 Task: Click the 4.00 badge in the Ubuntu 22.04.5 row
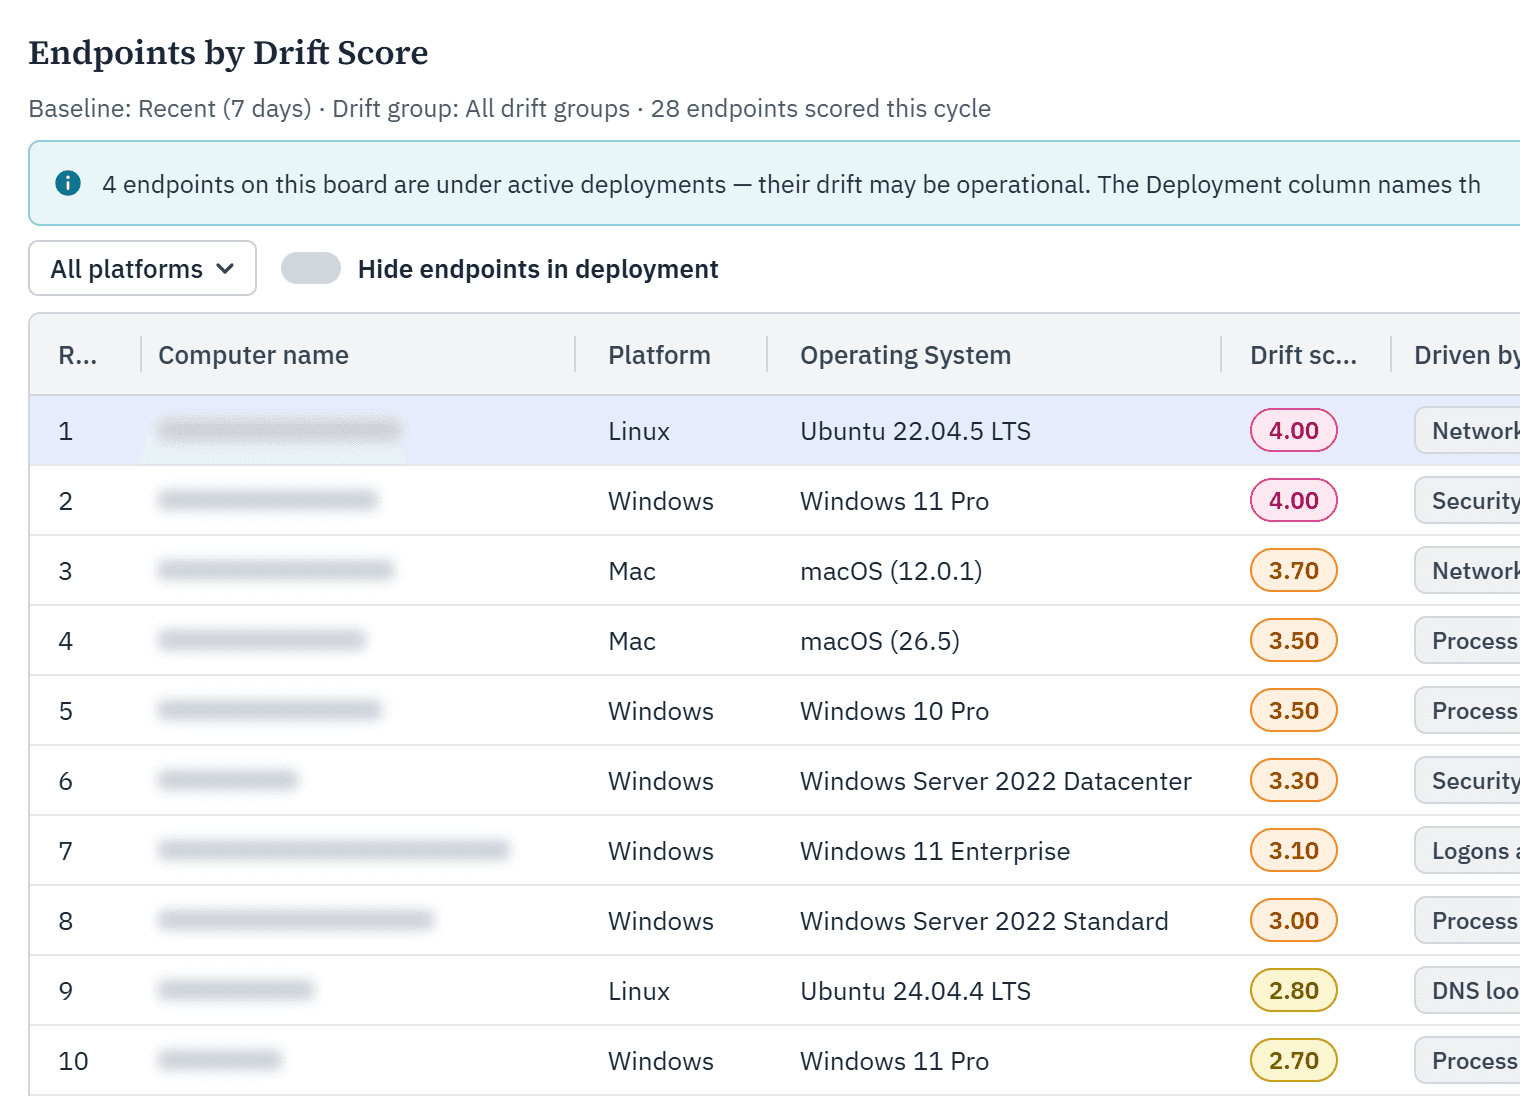1294,430
